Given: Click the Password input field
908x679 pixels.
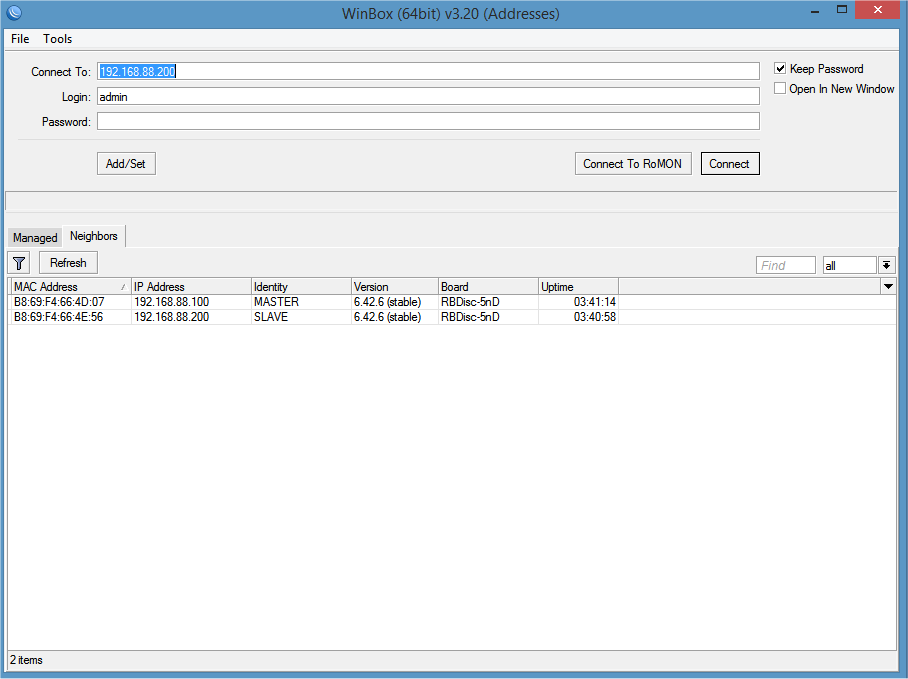Looking at the screenshot, I should click(x=428, y=122).
